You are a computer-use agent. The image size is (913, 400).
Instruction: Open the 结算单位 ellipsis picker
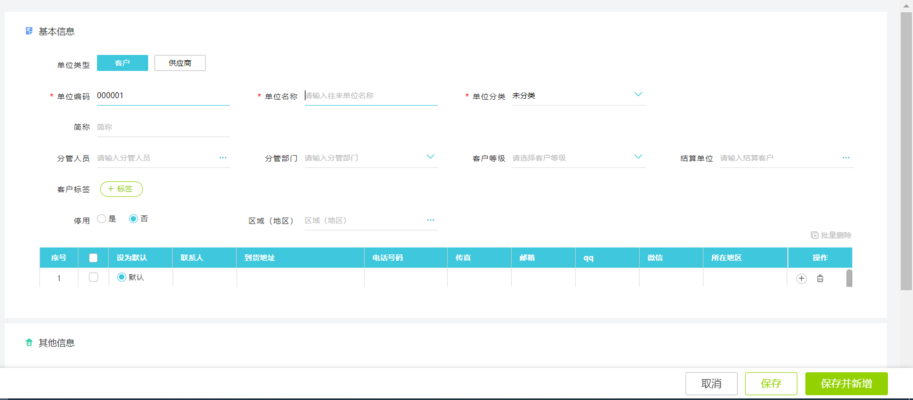click(846, 157)
